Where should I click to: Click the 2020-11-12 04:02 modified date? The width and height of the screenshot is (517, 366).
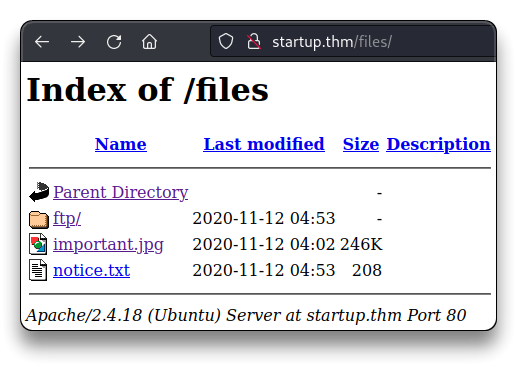tap(264, 244)
